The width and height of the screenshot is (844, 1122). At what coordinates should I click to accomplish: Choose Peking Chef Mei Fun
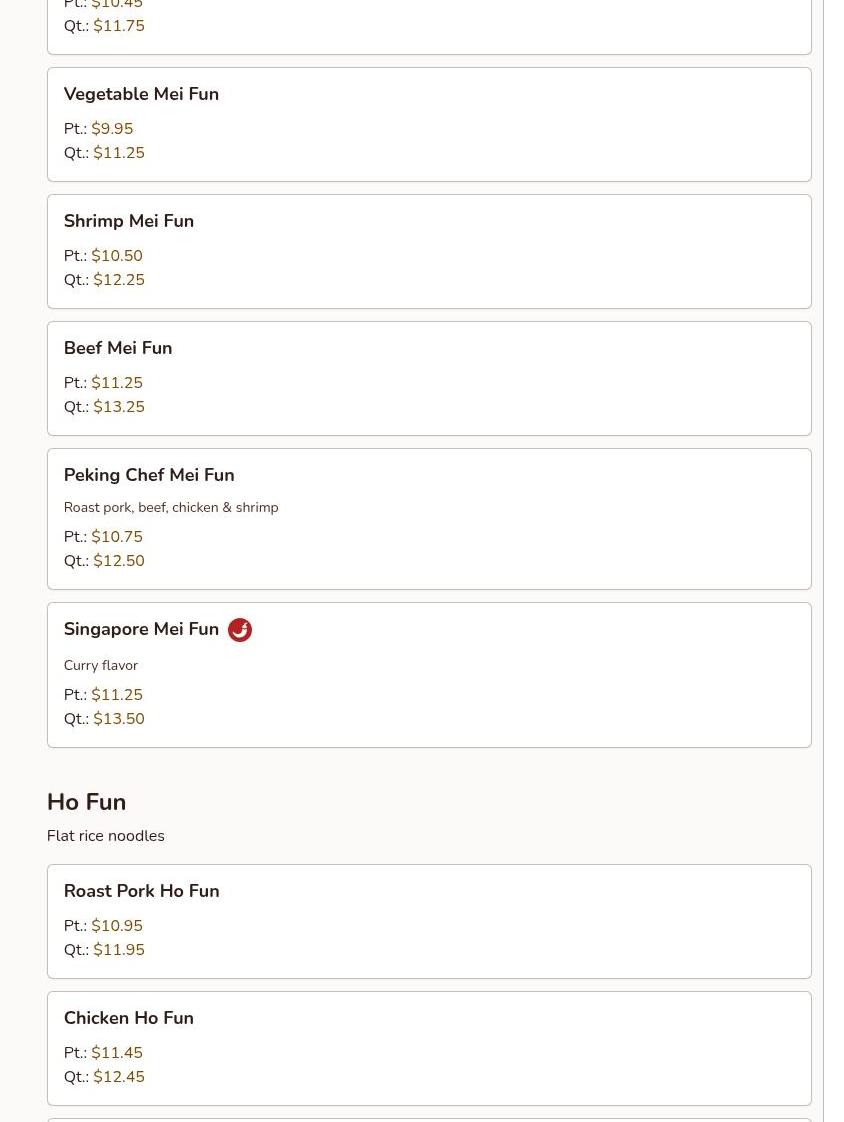[149, 475]
